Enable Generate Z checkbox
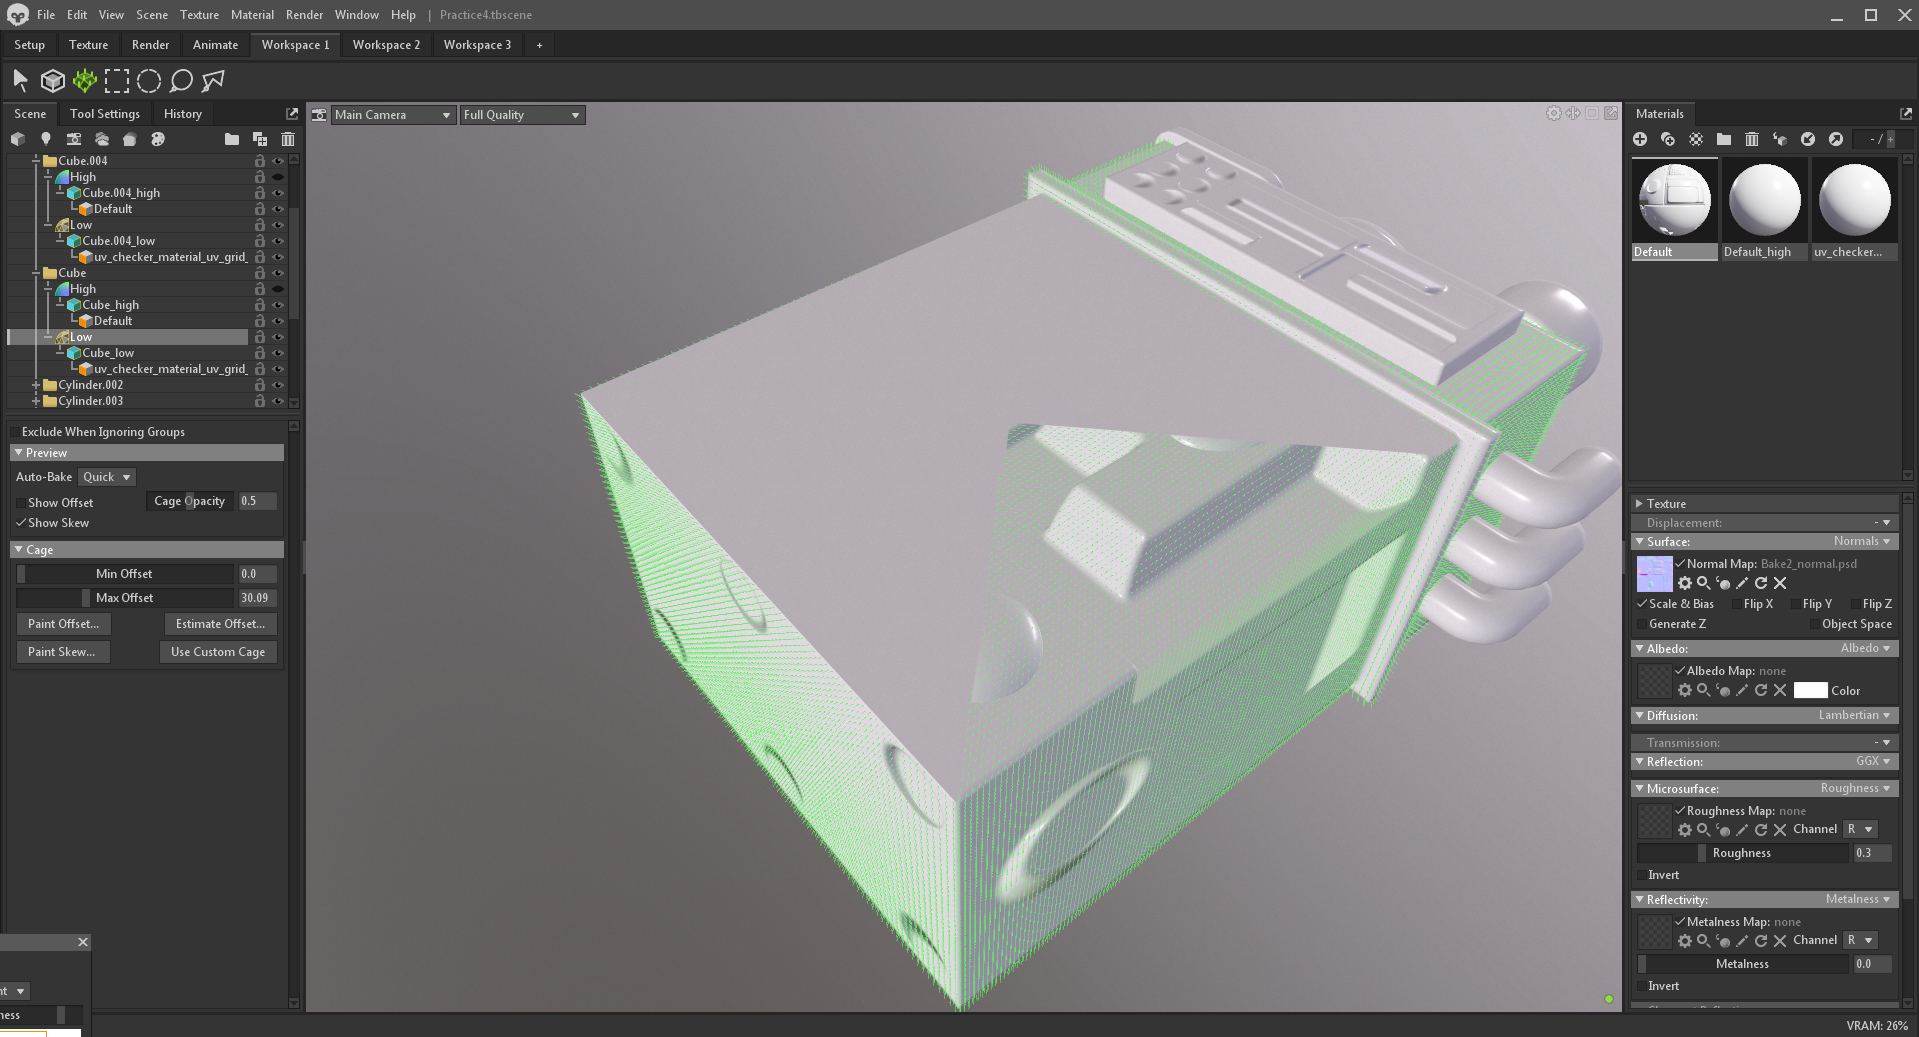 (x=1642, y=624)
